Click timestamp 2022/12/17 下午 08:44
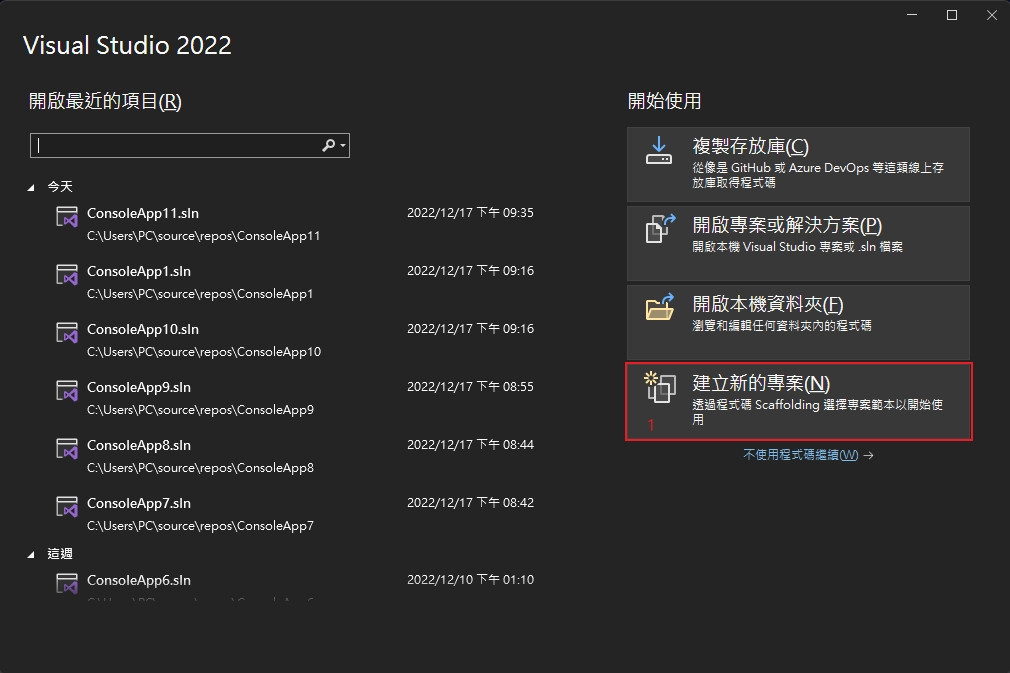The image size is (1010, 673). [x=470, y=444]
